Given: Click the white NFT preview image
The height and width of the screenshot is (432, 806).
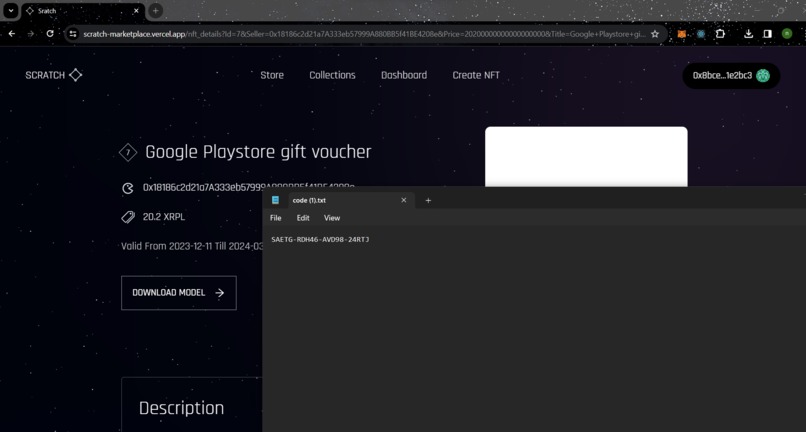Looking at the screenshot, I should (x=586, y=157).
